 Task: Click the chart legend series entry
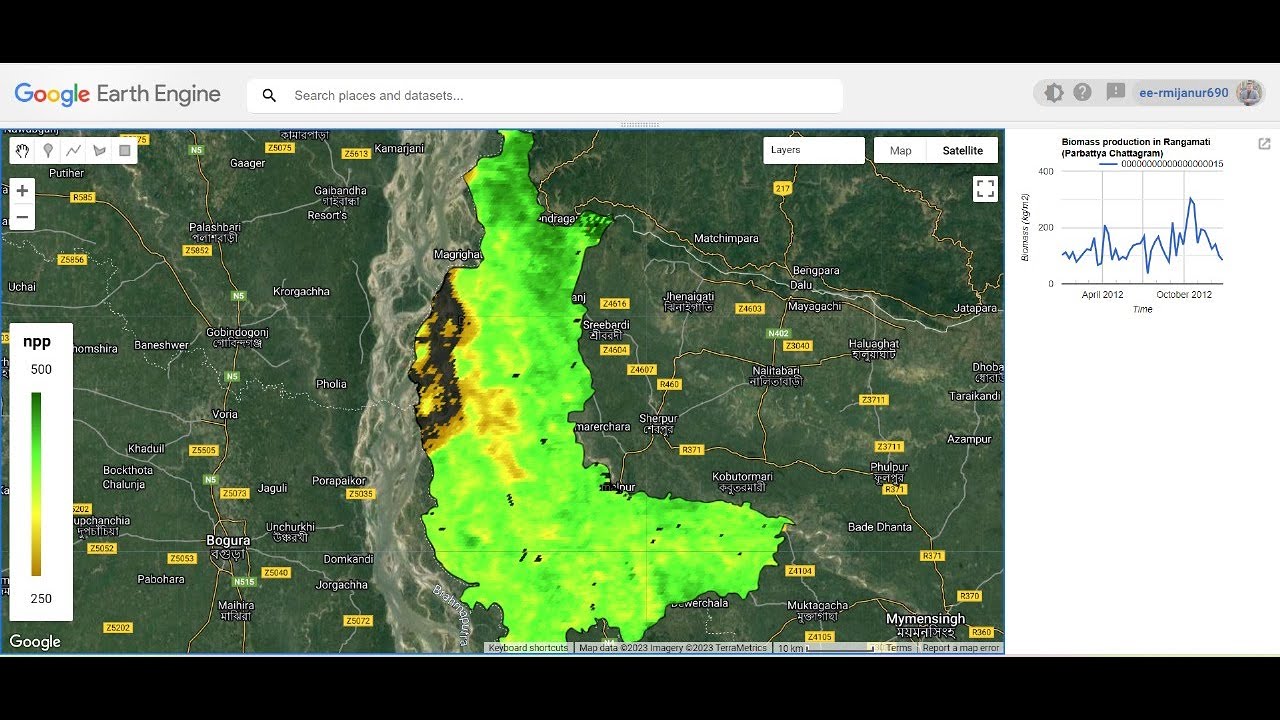pos(1161,163)
